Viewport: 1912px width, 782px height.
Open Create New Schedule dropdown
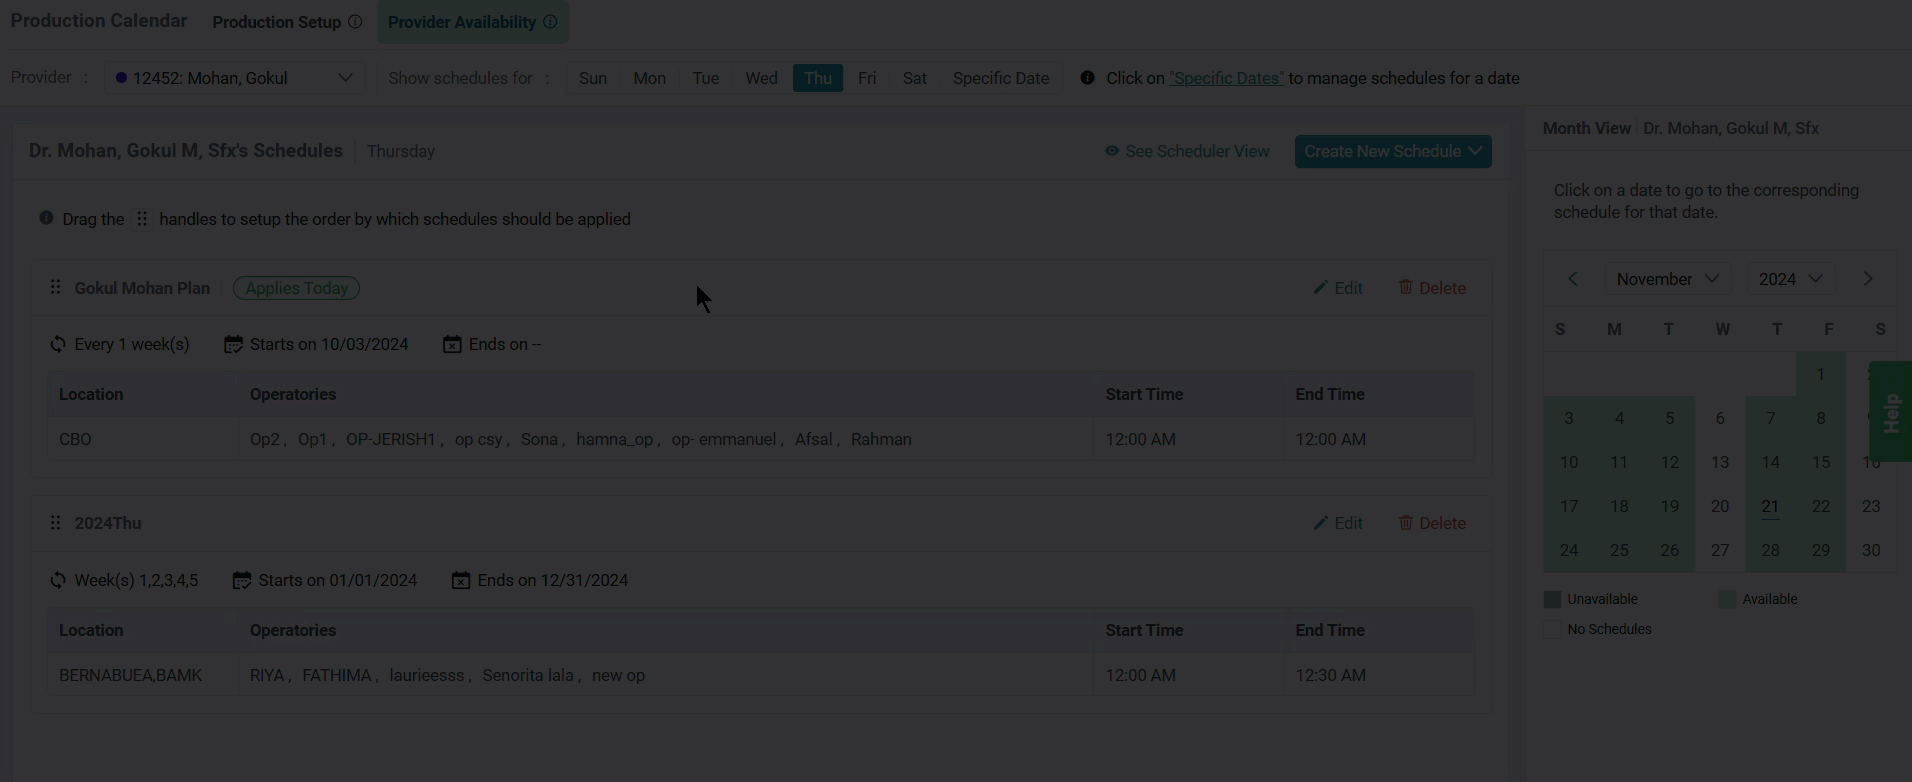(1393, 151)
